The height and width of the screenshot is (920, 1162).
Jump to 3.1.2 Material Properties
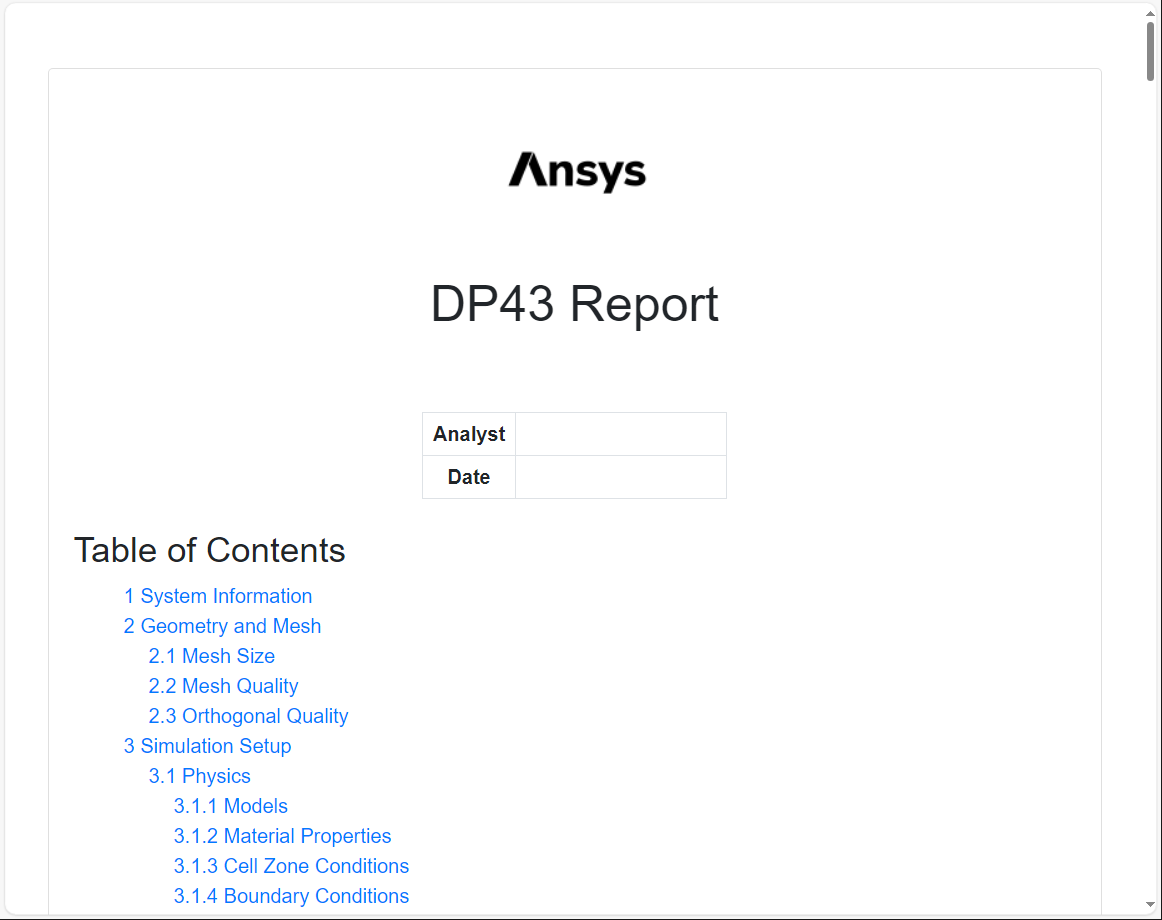tap(282, 836)
